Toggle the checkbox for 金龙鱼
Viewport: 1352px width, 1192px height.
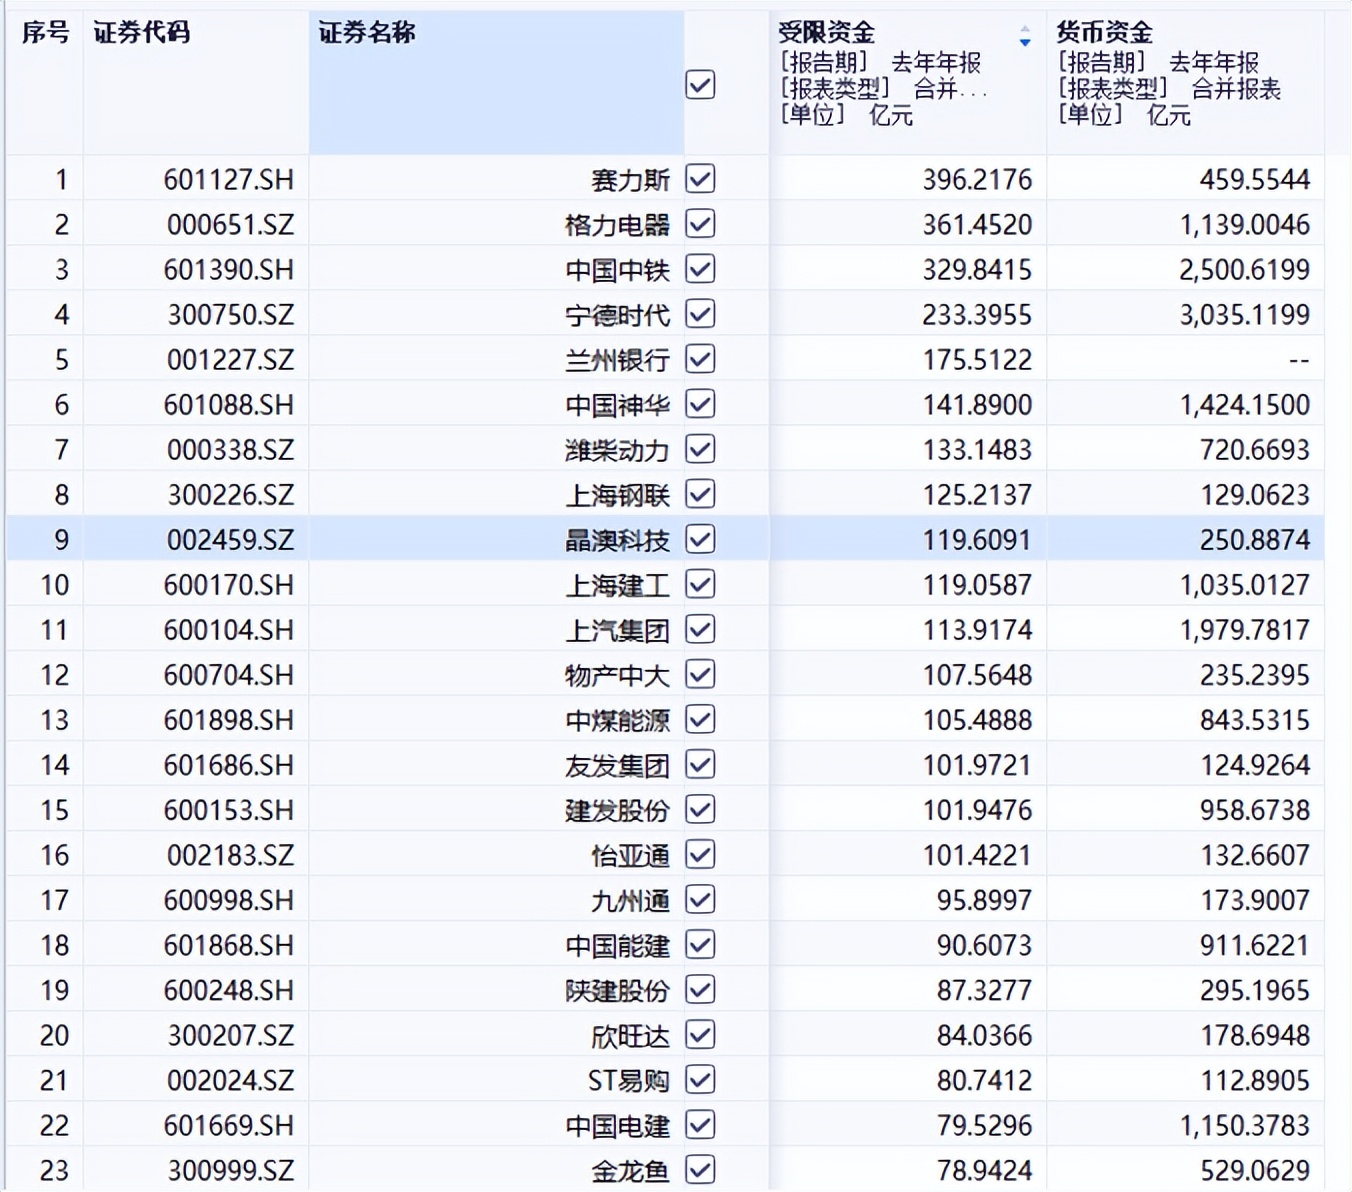click(x=700, y=1169)
